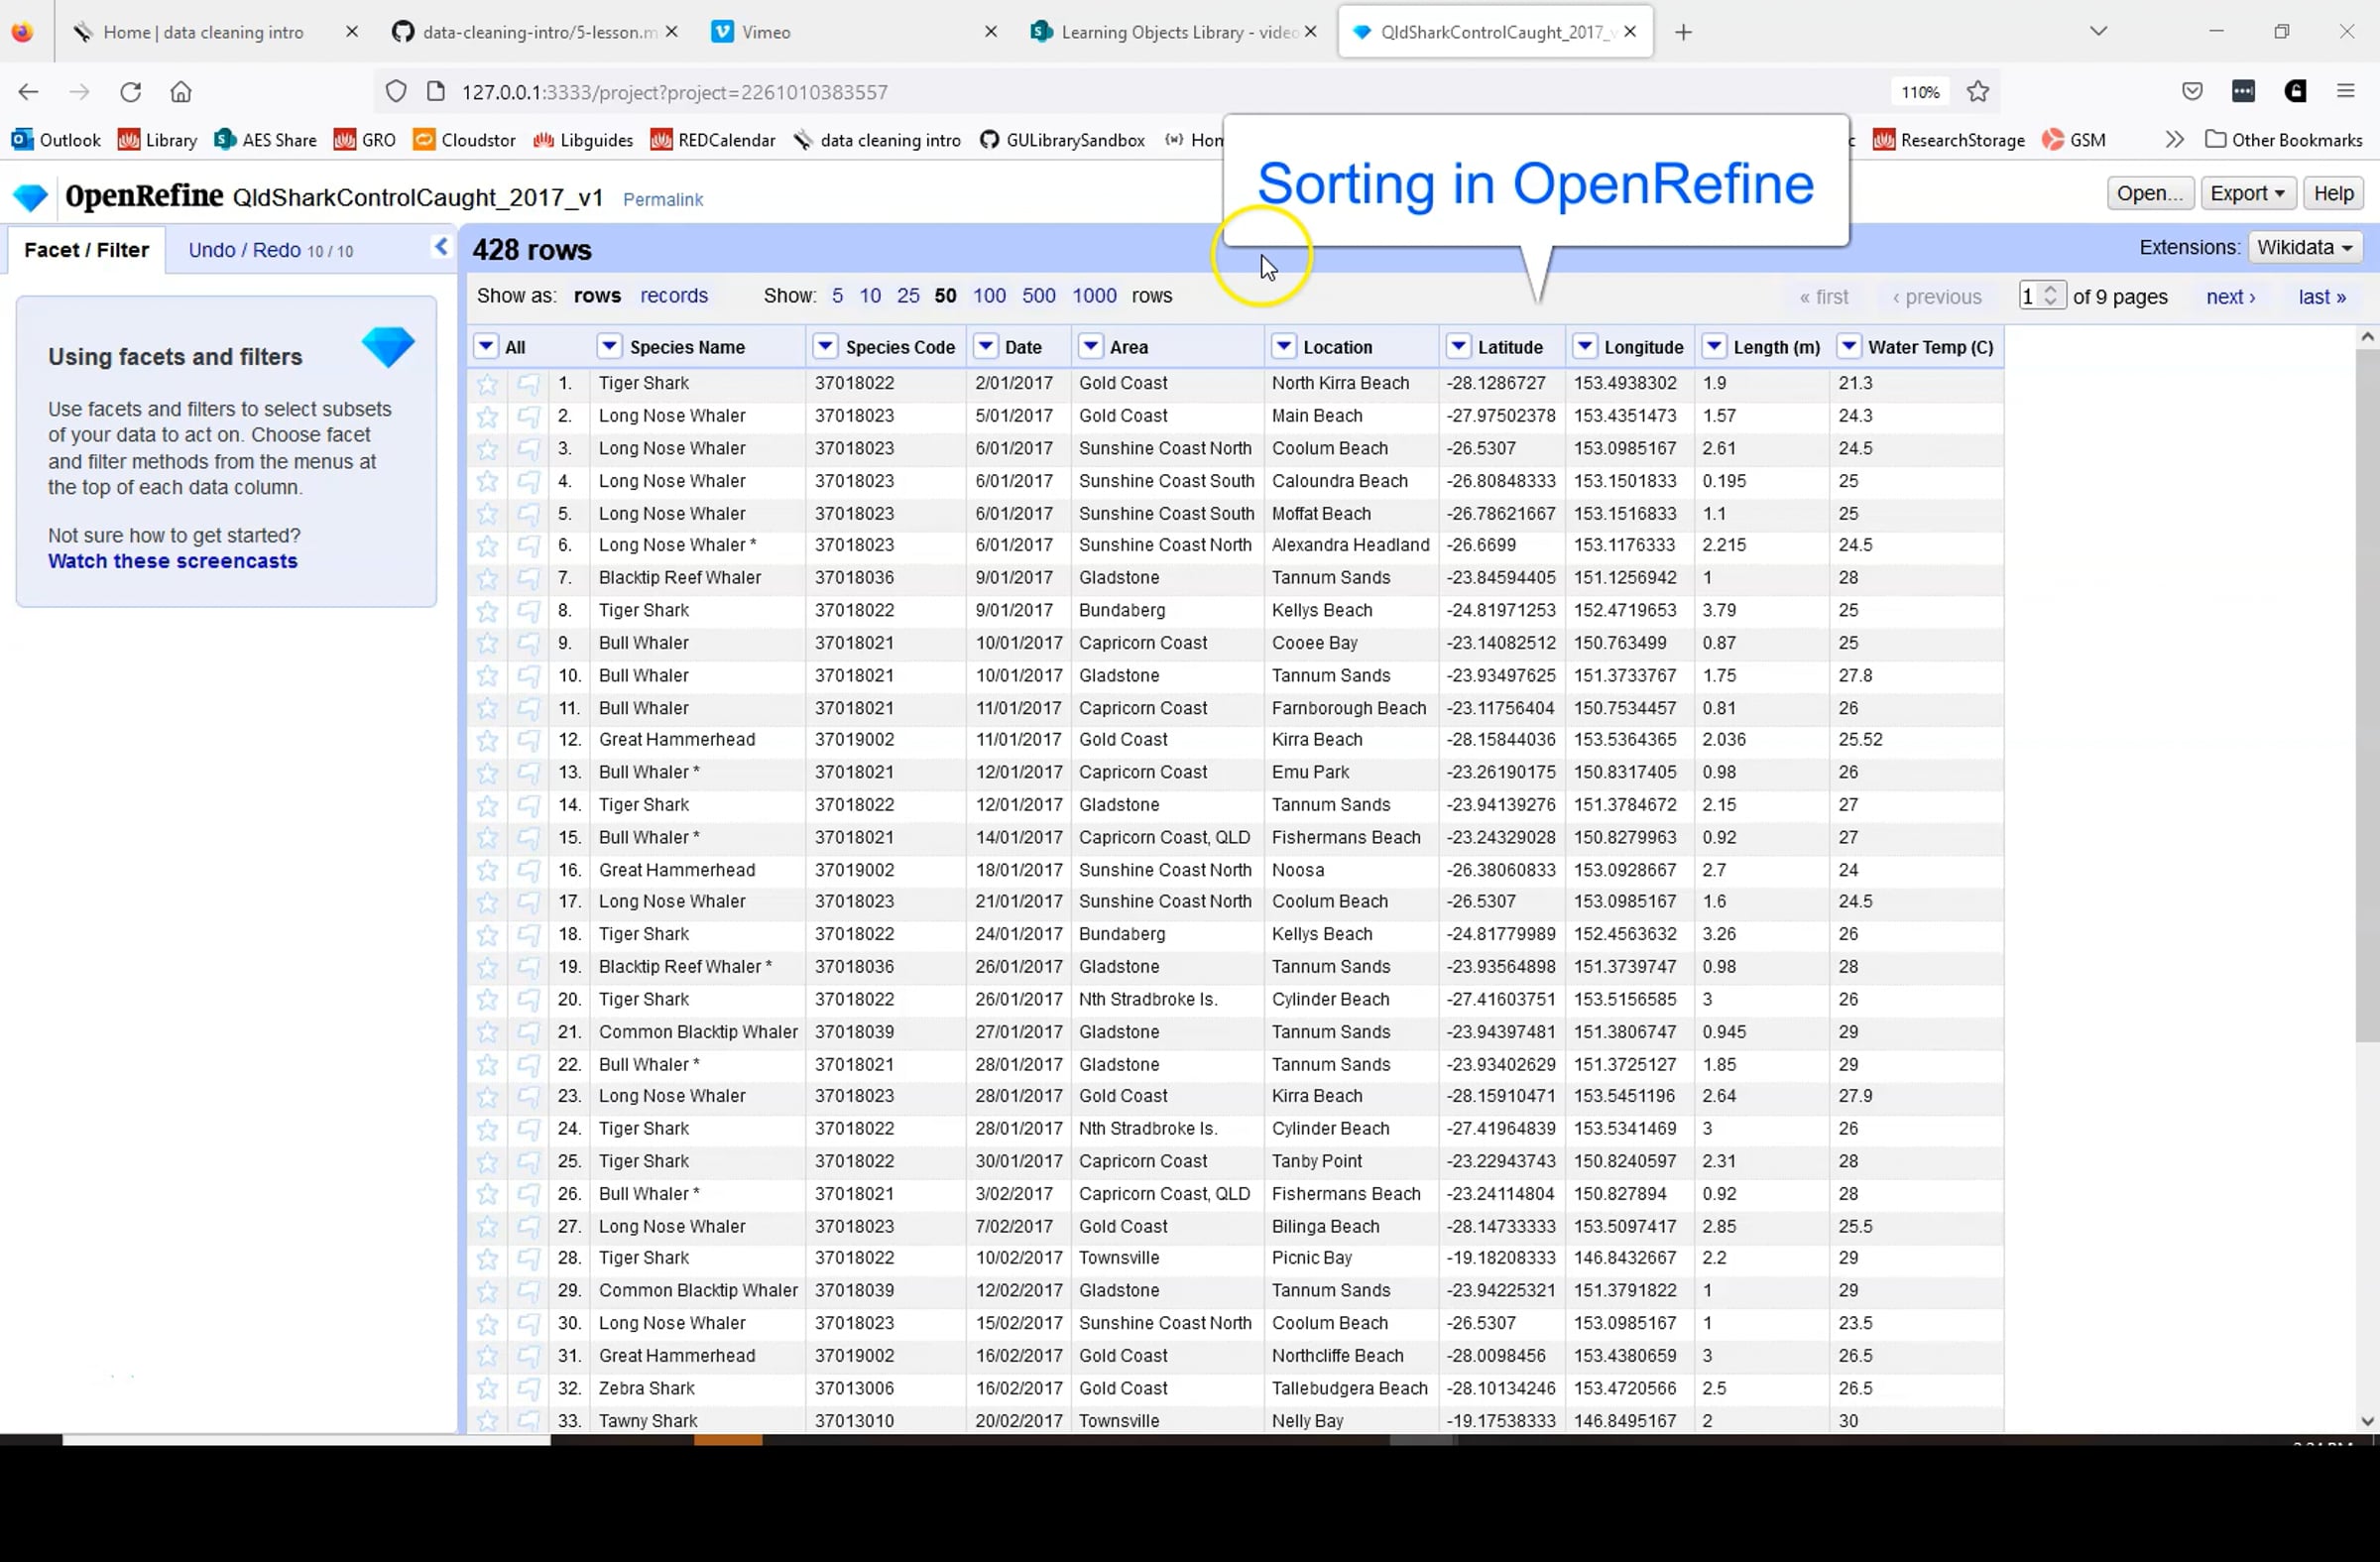The height and width of the screenshot is (1562, 2380).
Task: Star row 7 Blacktip Reef Whaler
Action: point(487,578)
